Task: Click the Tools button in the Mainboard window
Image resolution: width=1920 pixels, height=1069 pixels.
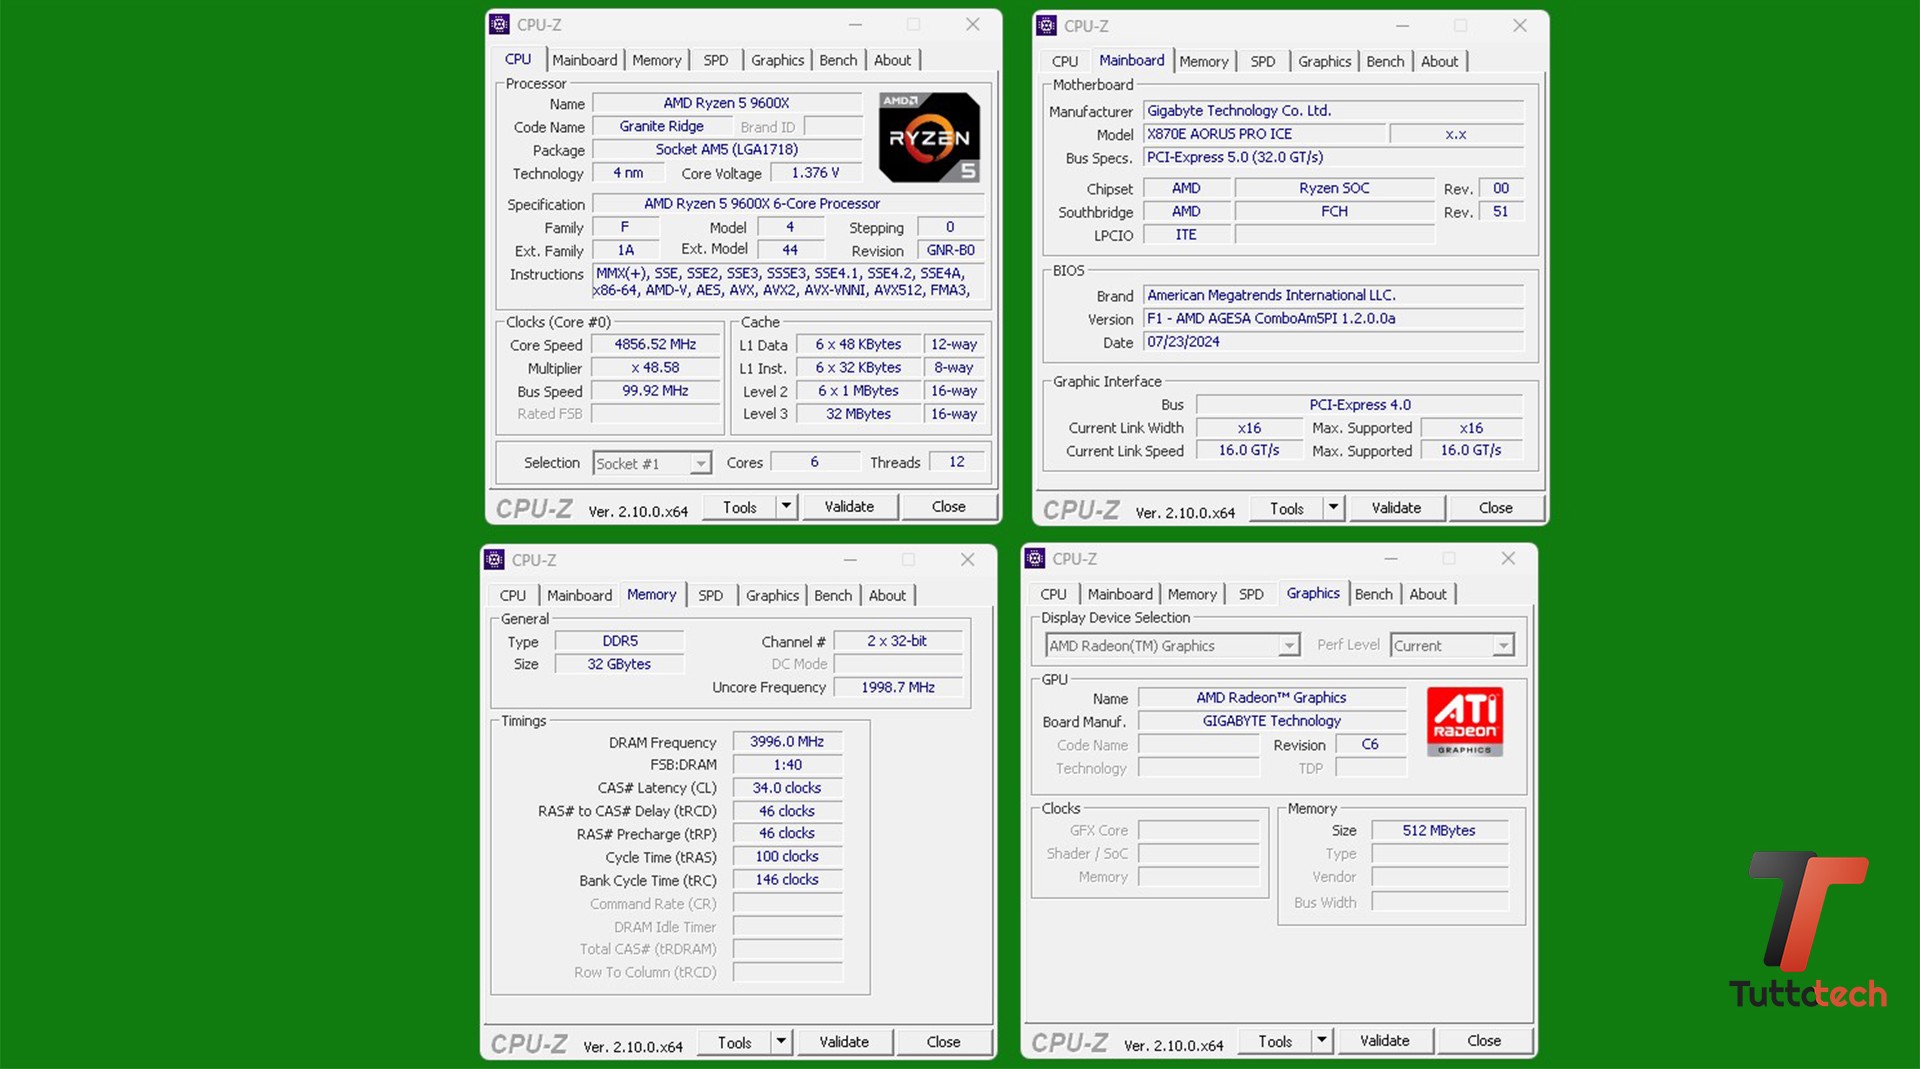Action: [1286, 508]
